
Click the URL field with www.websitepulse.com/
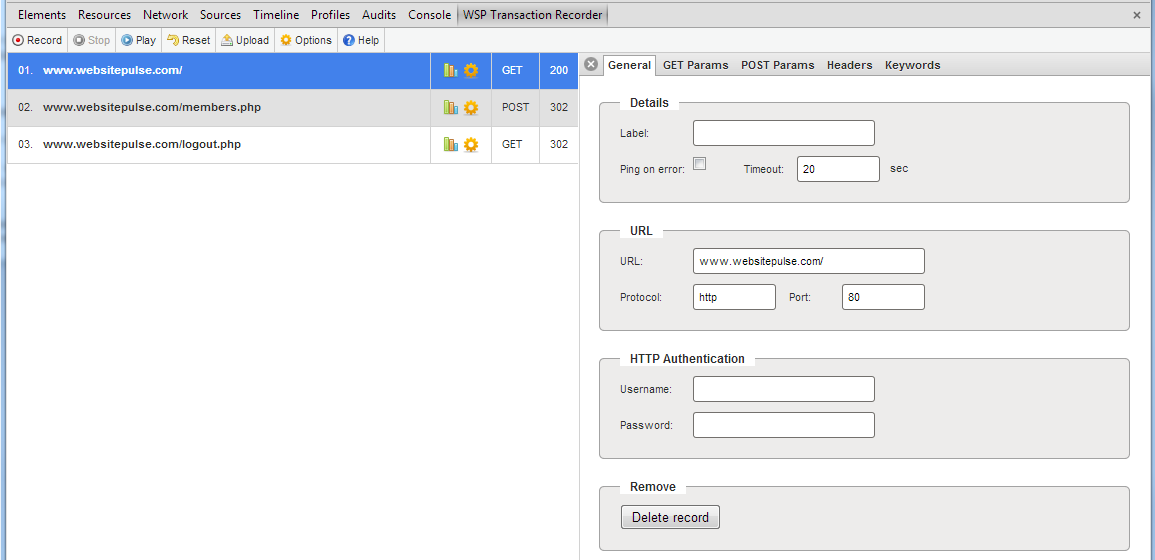point(809,261)
